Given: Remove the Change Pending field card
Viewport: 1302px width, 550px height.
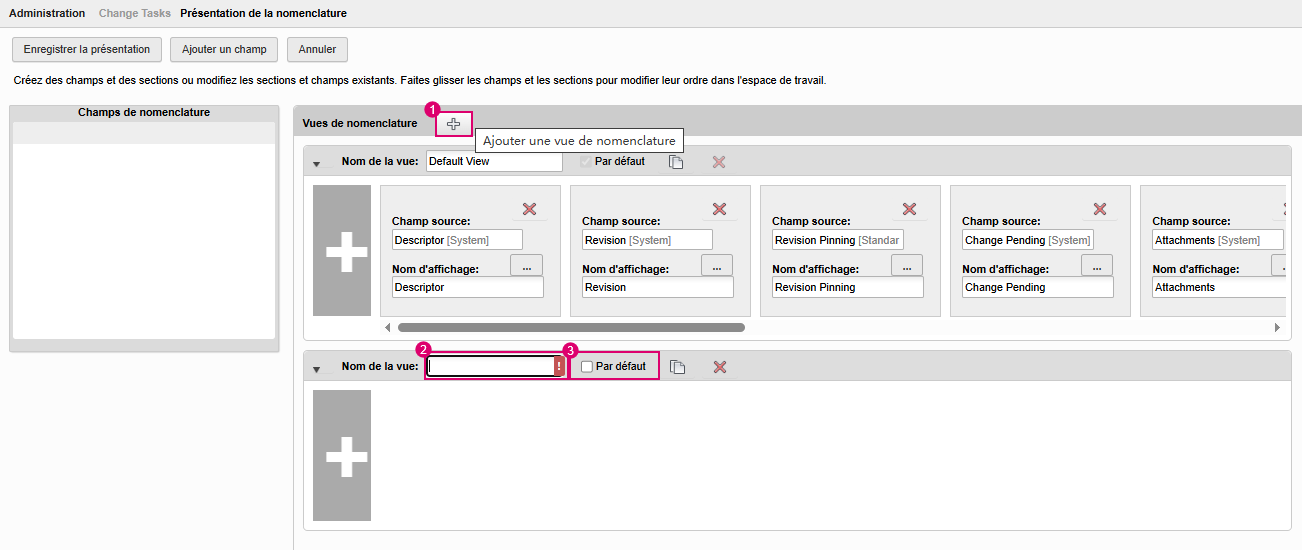Looking at the screenshot, I should click(x=1099, y=209).
